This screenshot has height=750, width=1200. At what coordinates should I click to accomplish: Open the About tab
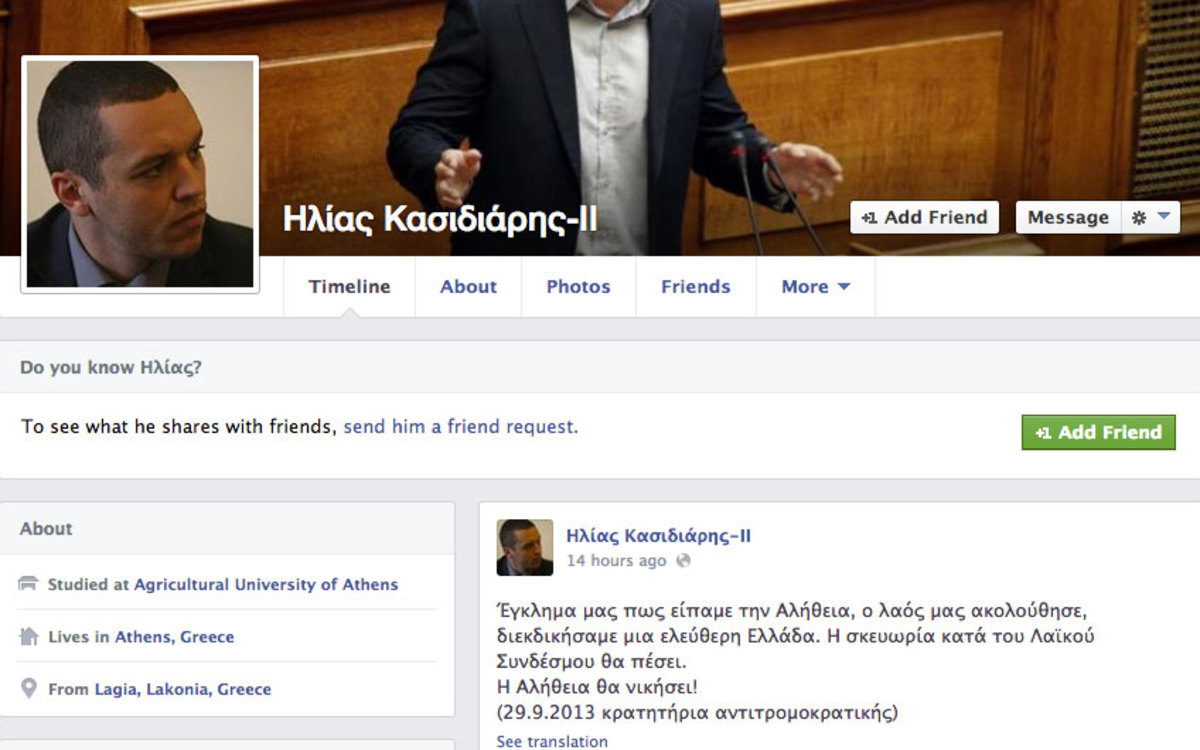(x=468, y=287)
